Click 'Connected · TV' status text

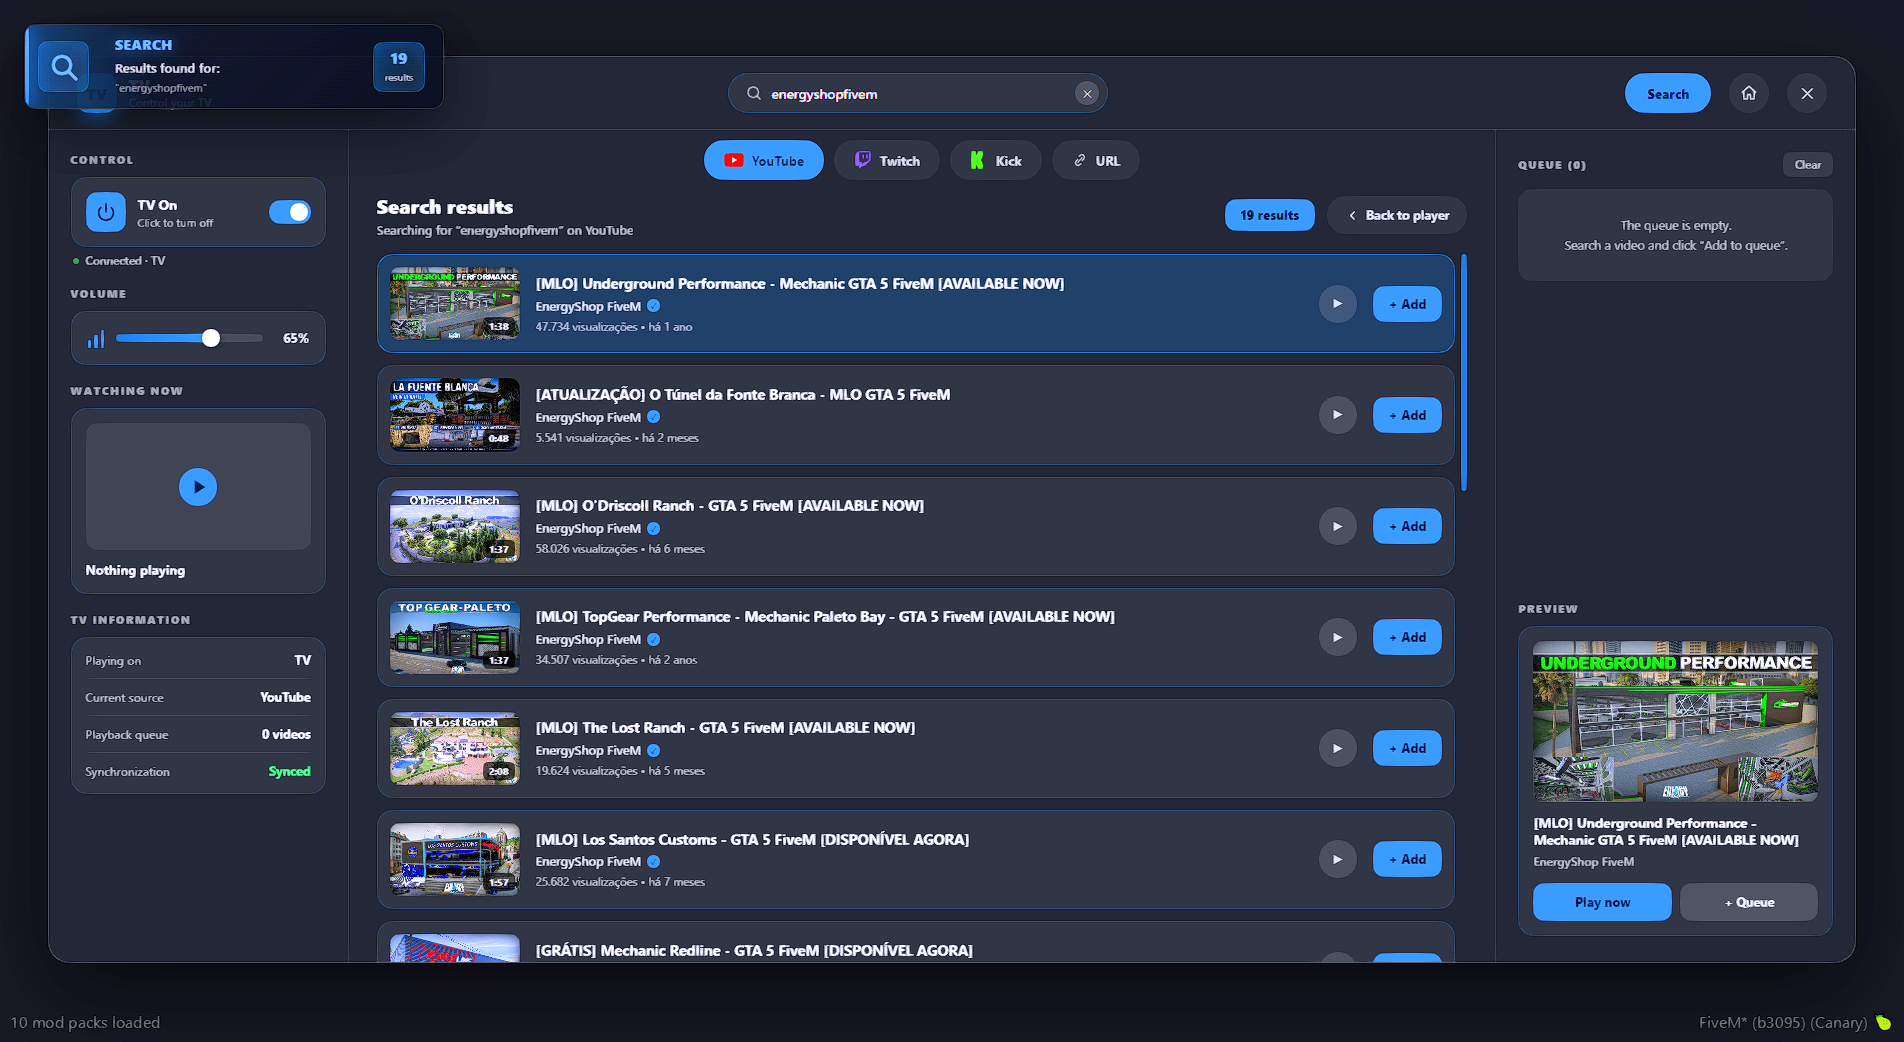125,261
